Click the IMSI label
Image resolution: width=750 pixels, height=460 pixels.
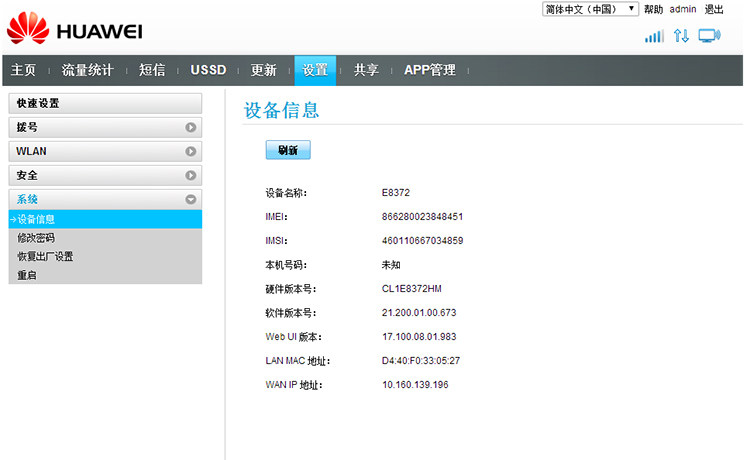tap(276, 241)
